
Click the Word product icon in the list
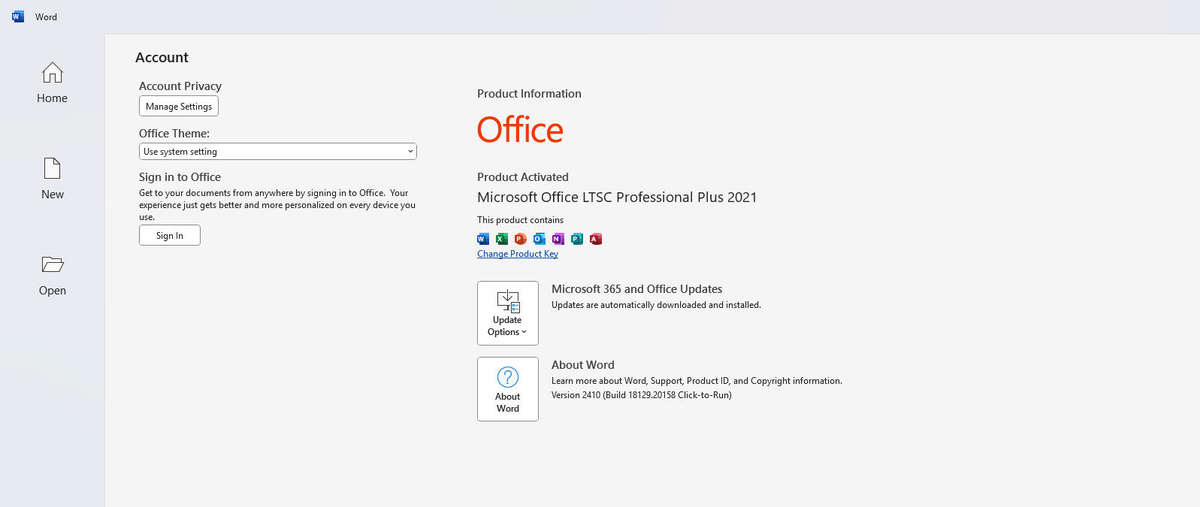pos(483,238)
